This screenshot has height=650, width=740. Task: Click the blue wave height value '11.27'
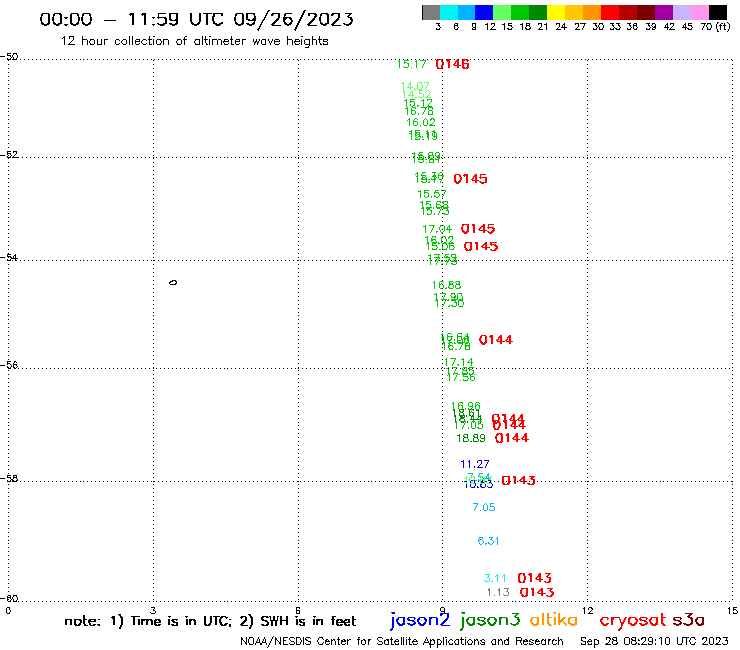point(475,464)
